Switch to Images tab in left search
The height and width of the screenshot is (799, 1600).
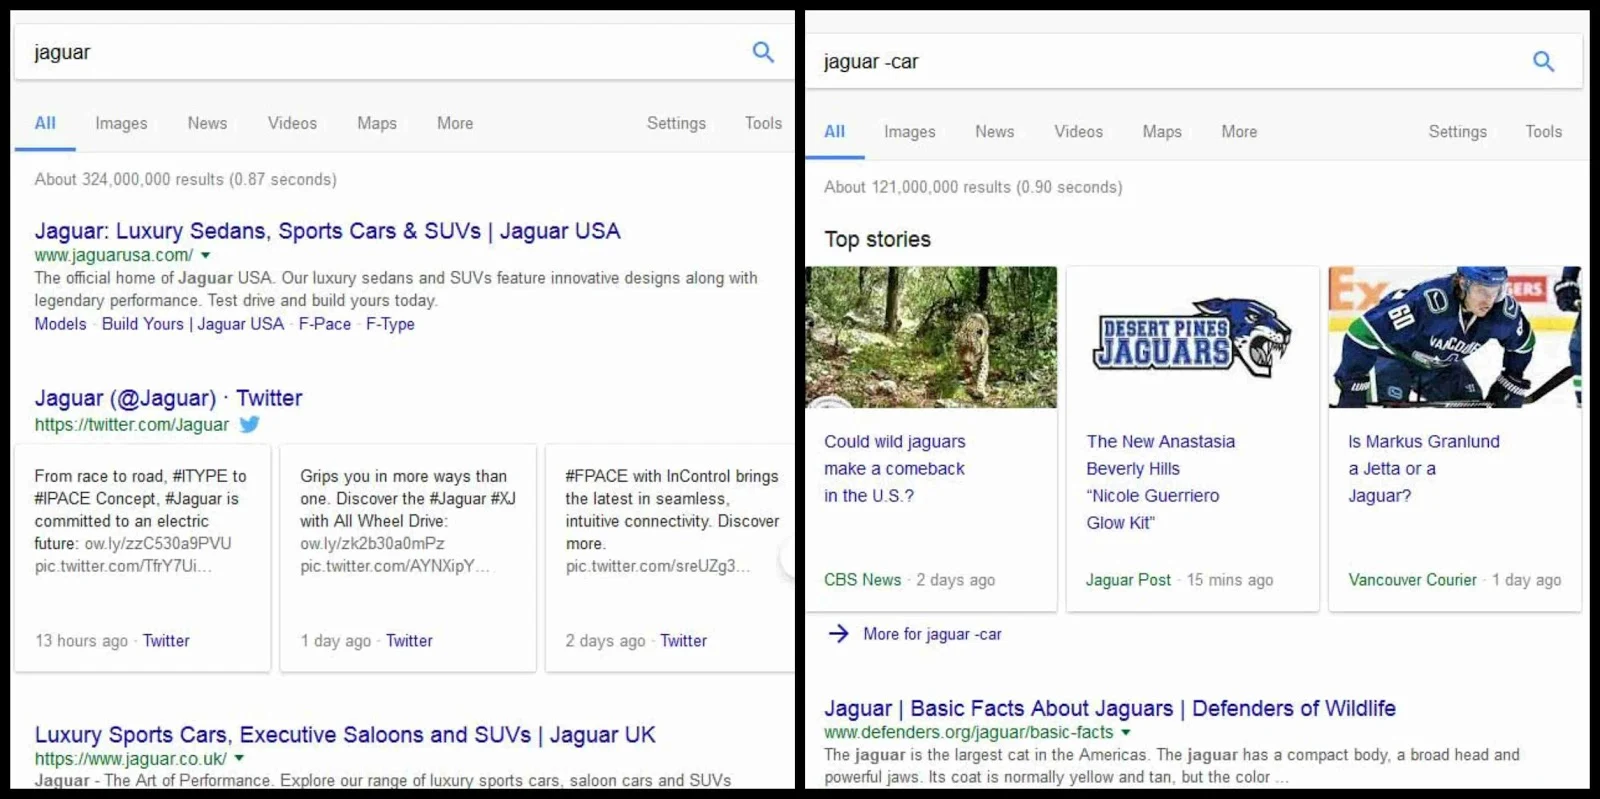(x=121, y=123)
